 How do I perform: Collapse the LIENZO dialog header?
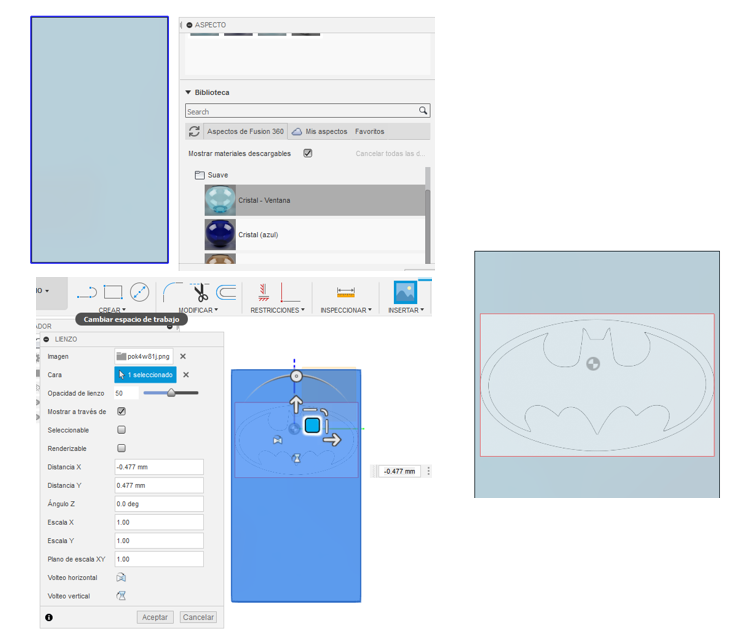coord(46,339)
